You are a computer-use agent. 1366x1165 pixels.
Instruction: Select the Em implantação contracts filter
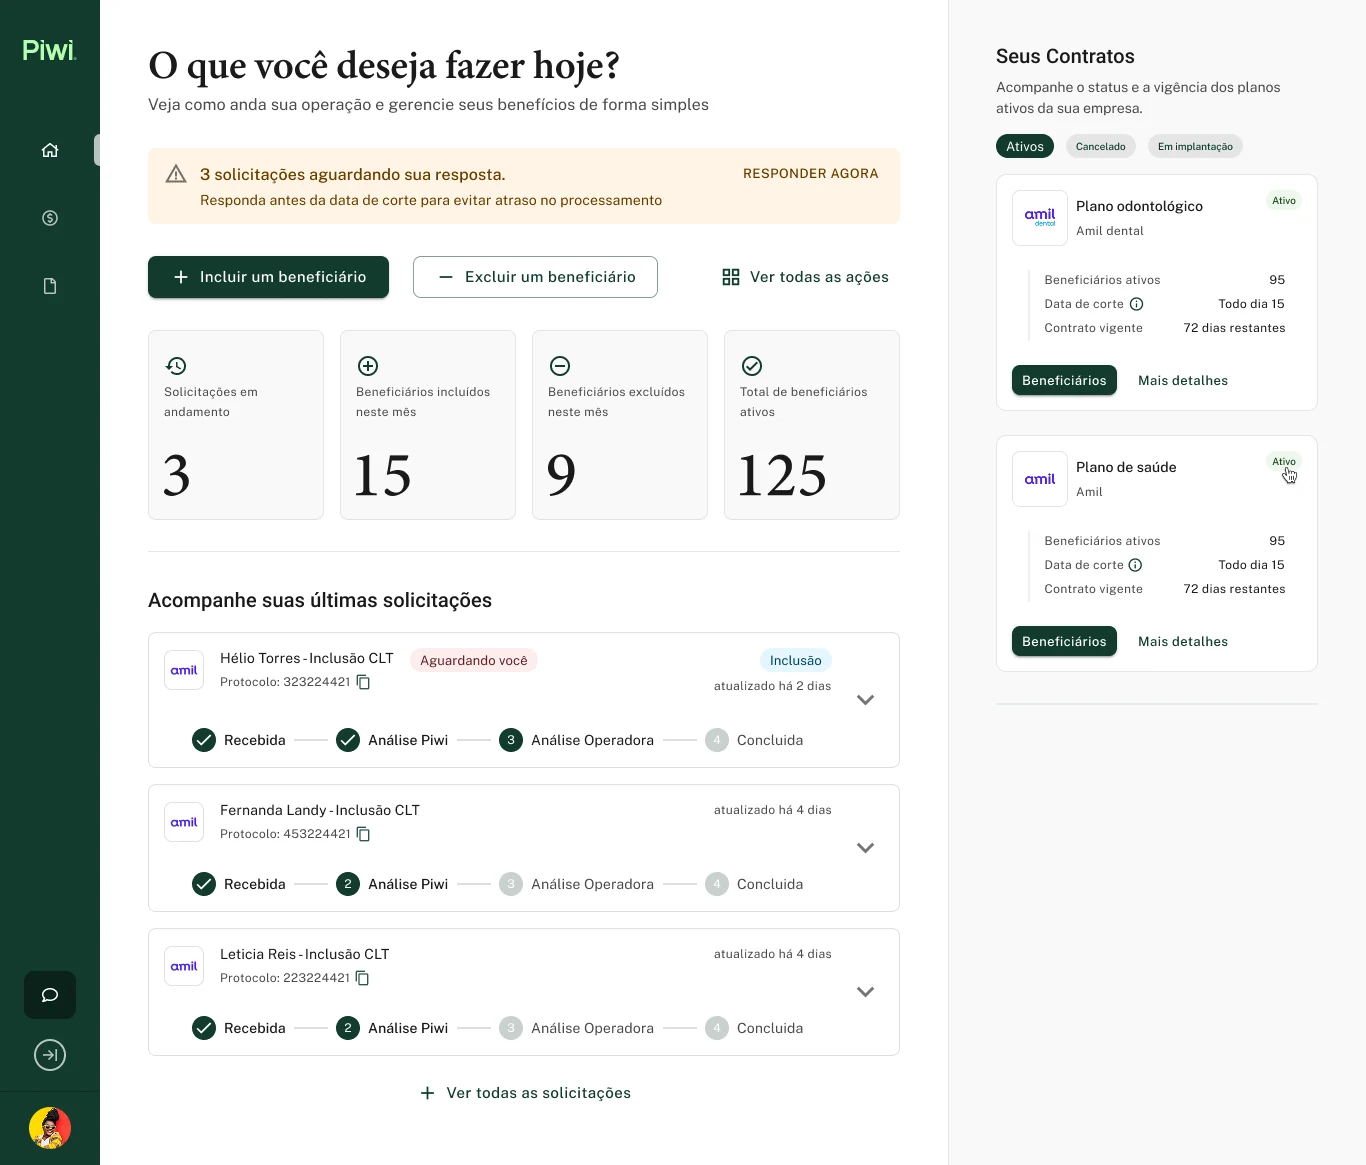coord(1195,146)
